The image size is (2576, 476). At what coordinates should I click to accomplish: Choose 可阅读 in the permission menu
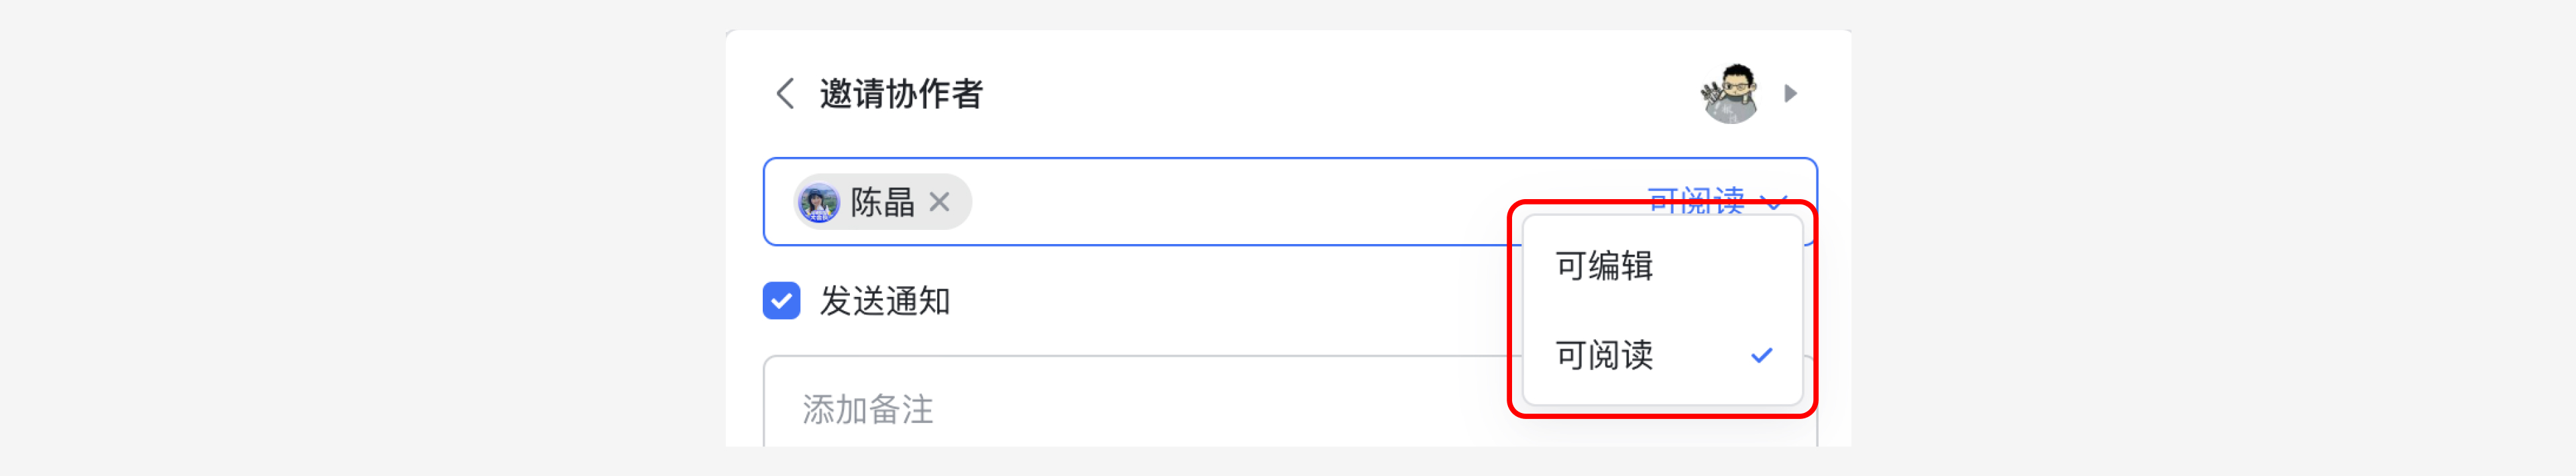[1604, 355]
